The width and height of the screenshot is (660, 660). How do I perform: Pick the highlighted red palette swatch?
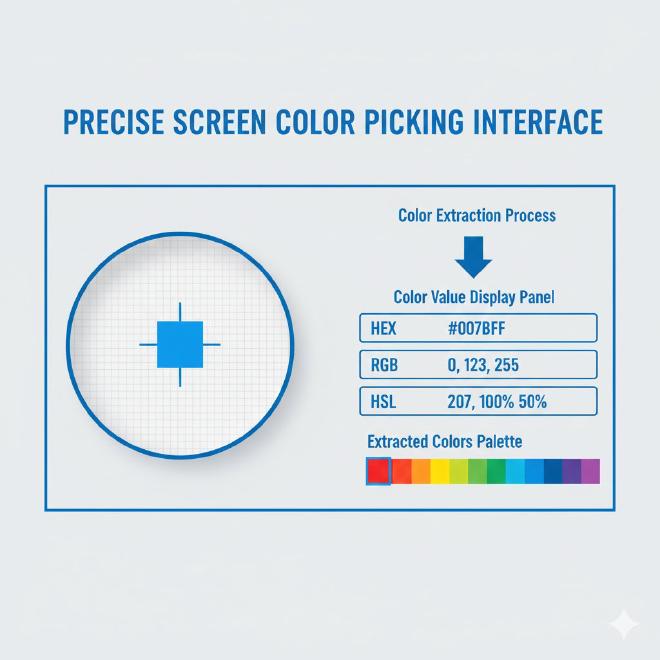(x=379, y=471)
